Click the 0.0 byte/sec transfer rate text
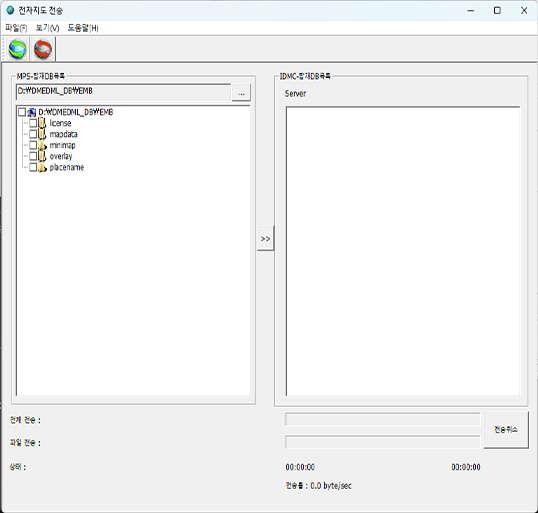The height and width of the screenshot is (513, 538). point(331,486)
